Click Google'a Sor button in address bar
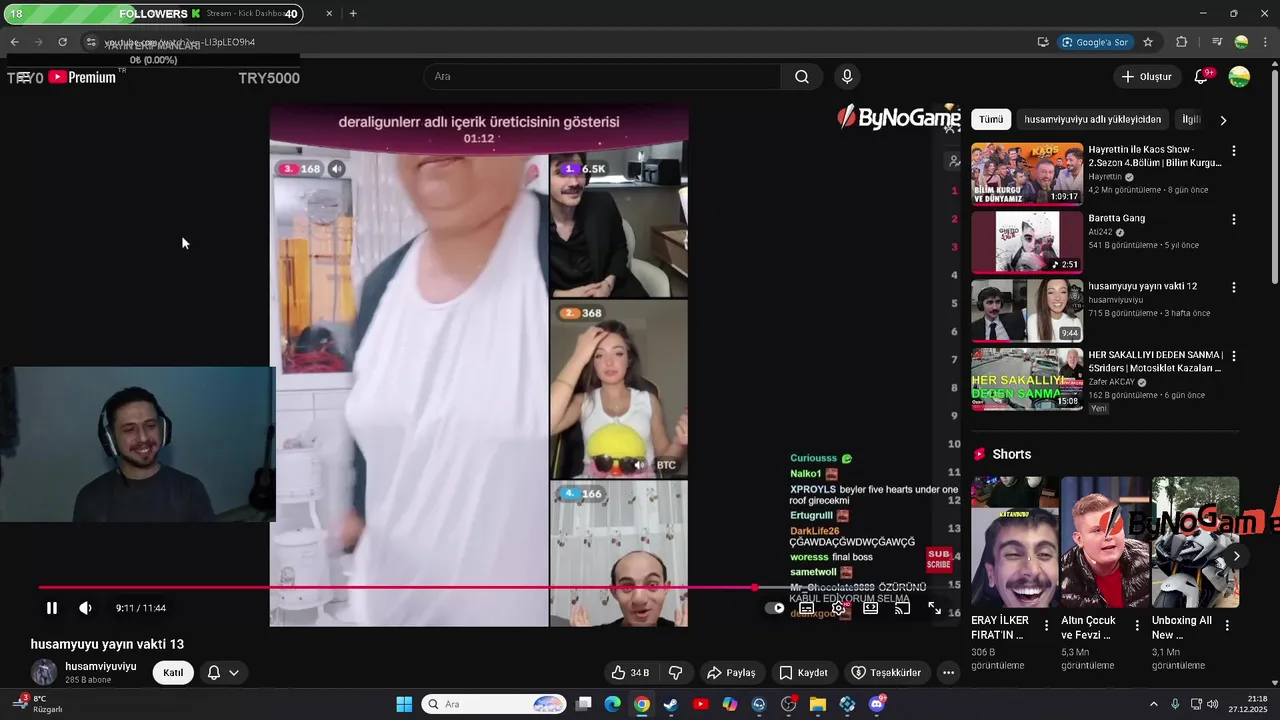Image resolution: width=1280 pixels, height=720 pixels. (x=1095, y=42)
